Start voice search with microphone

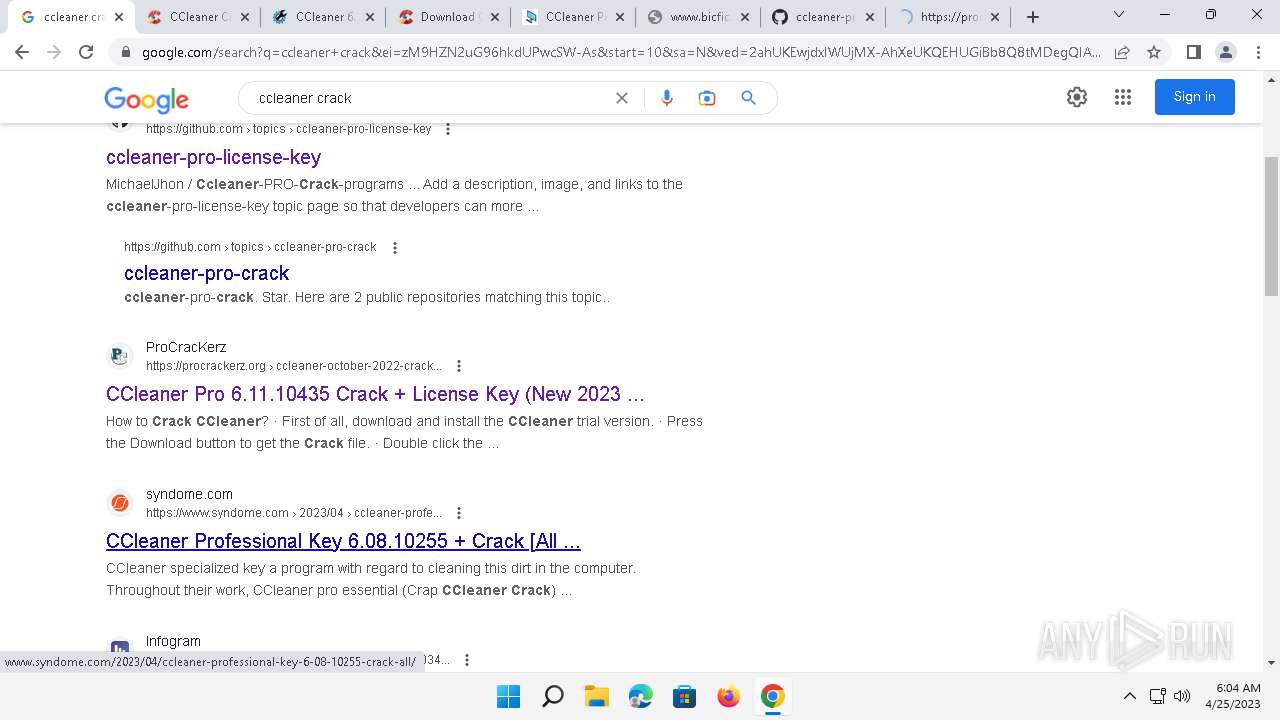(x=667, y=98)
